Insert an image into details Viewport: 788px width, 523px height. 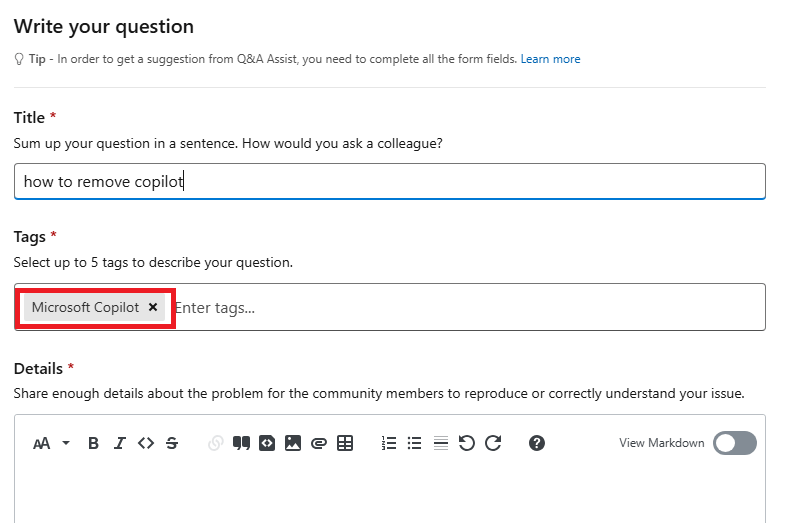pyautogui.click(x=293, y=443)
